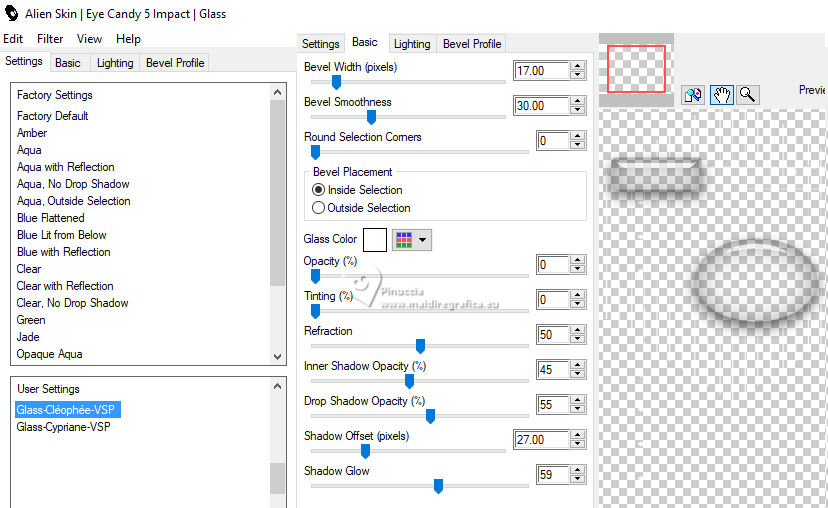Select the hand pan tool

coord(721,95)
